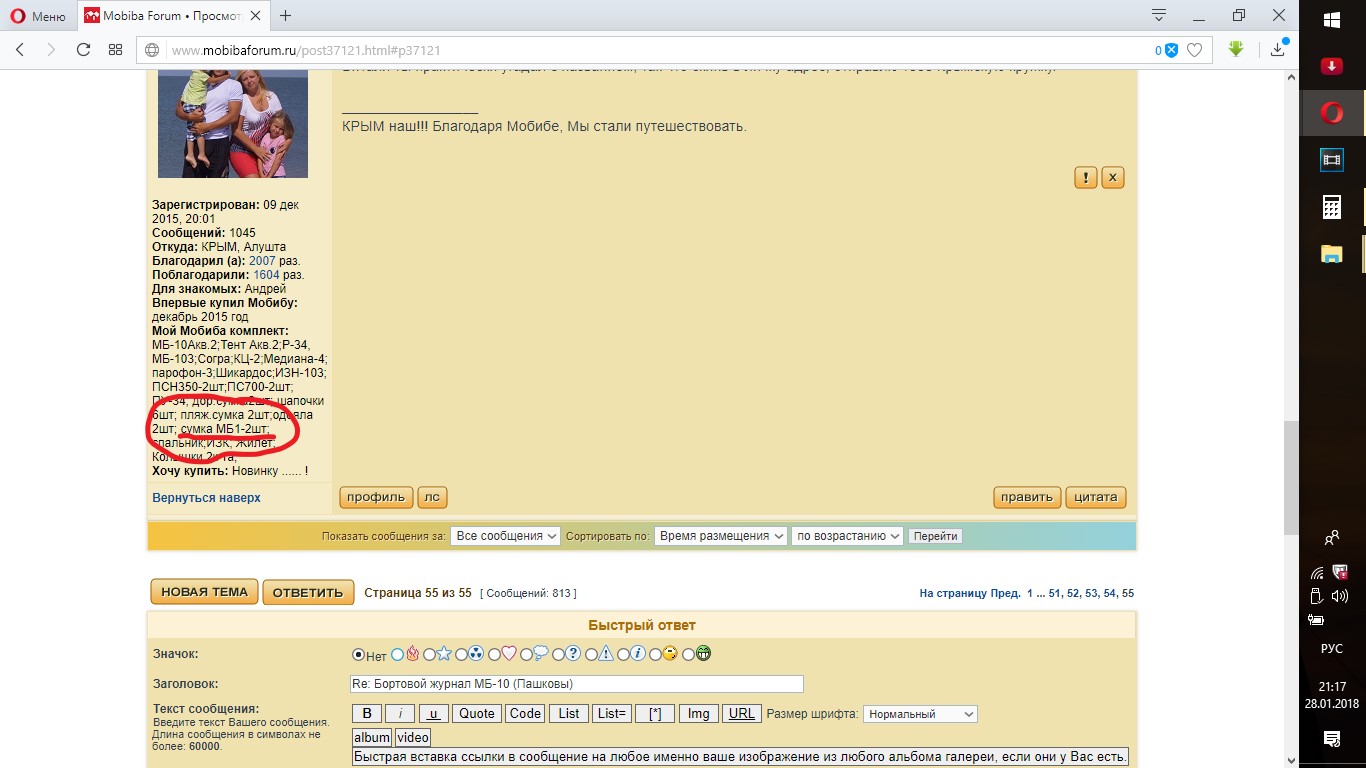Click the B bold BBCode button

pos(367,713)
